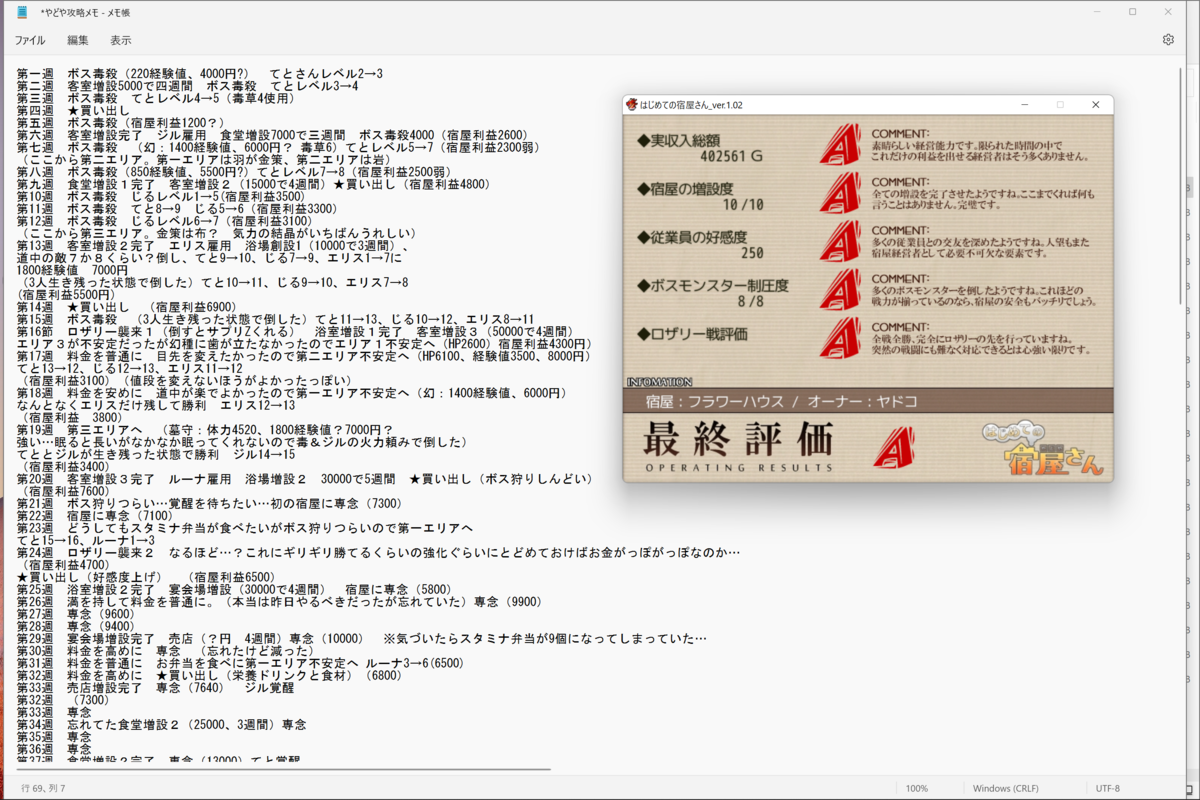The width and height of the screenshot is (1200, 800).
Task: Click the 8/8 boss value
Action: [x=750, y=301]
